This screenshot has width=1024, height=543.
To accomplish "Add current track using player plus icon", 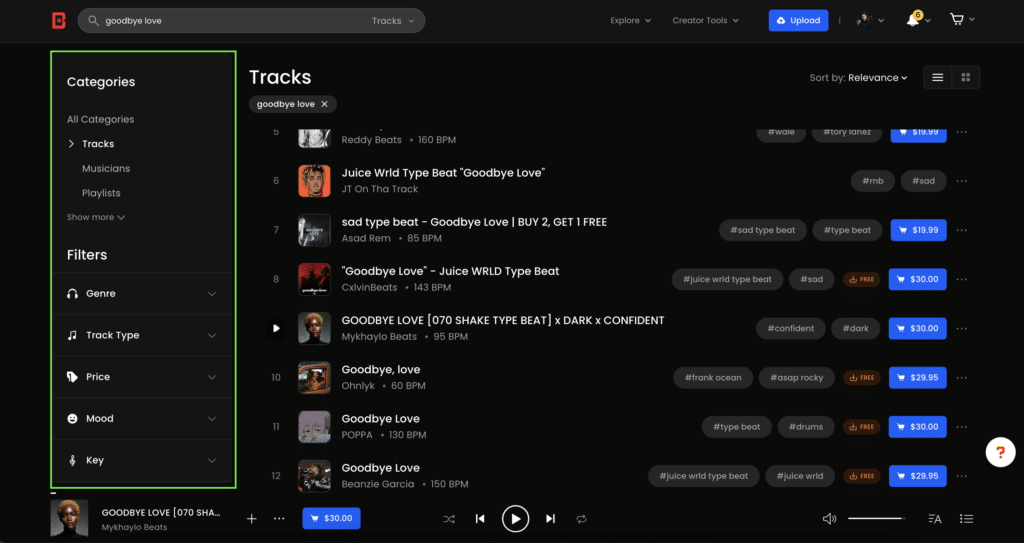I will point(251,519).
